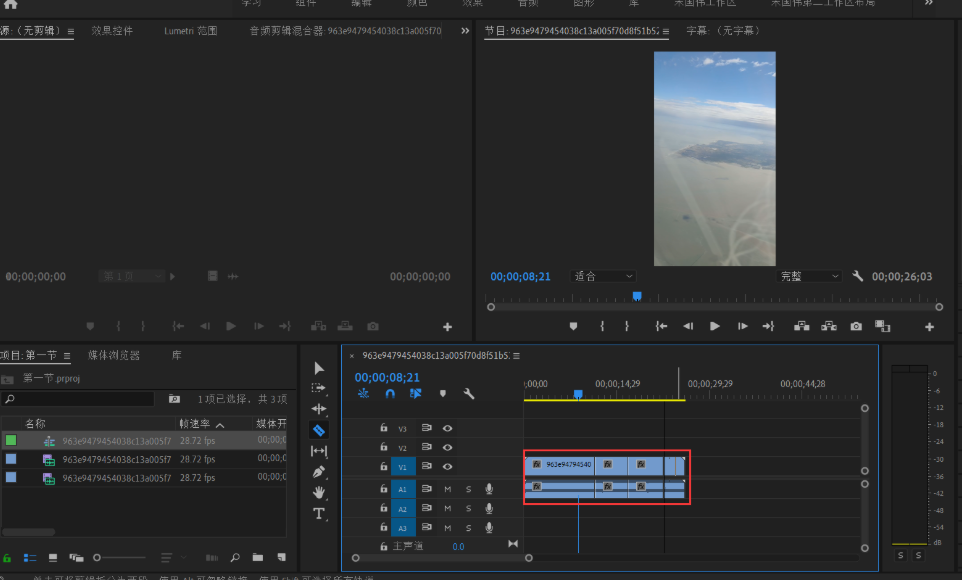Click New Bin folder icon in project panel
Image resolution: width=962 pixels, height=580 pixels.
pos(258,557)
